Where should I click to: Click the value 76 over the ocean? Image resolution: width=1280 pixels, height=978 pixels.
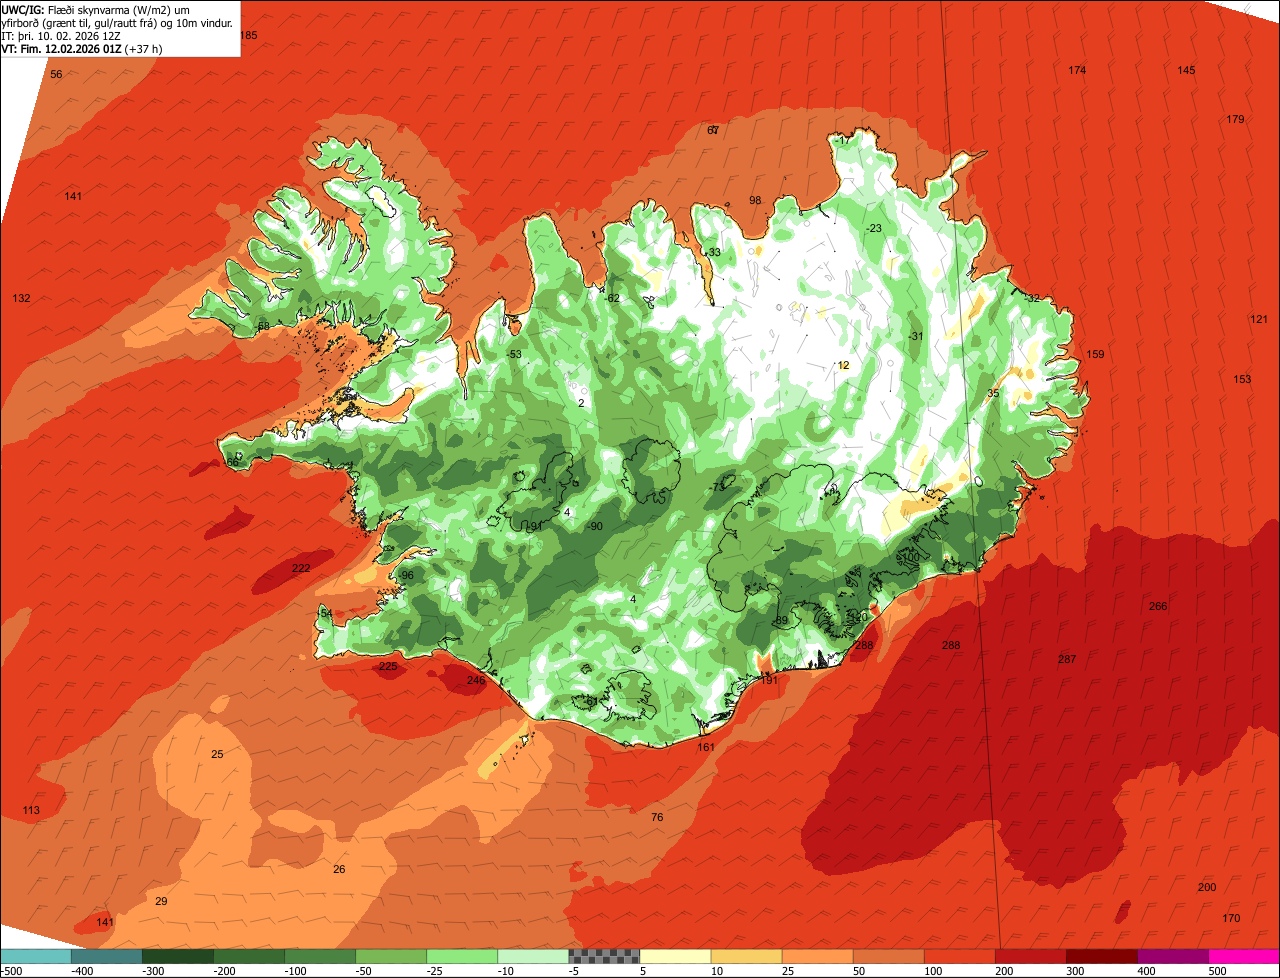[657, 818]
